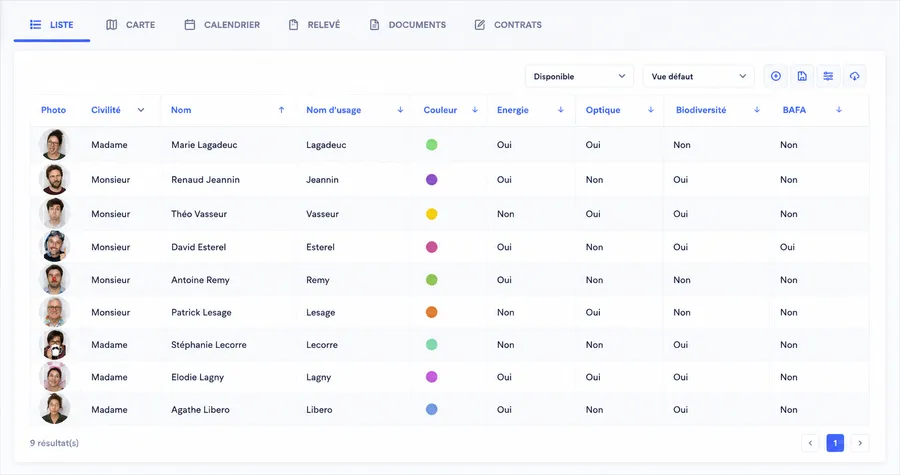This screenshot has width=900, height=475.
Task: Sort by Nom d'usage column arrow
Action: [400, 110]
